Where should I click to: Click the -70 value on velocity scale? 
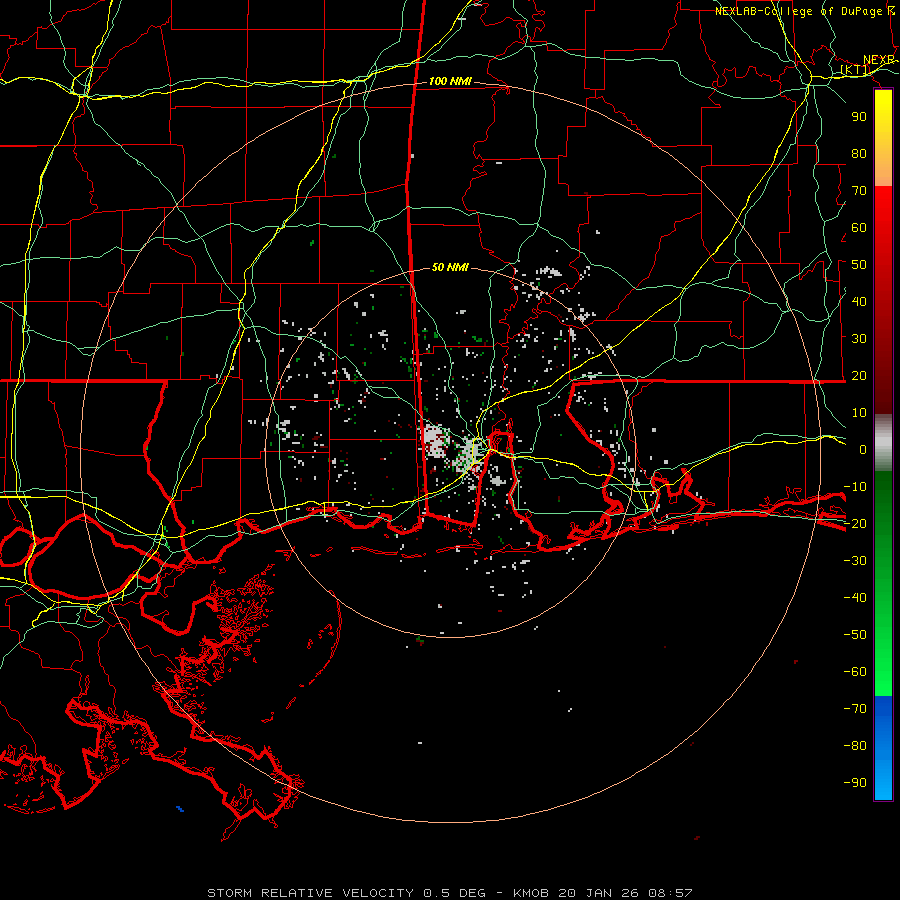855,709
